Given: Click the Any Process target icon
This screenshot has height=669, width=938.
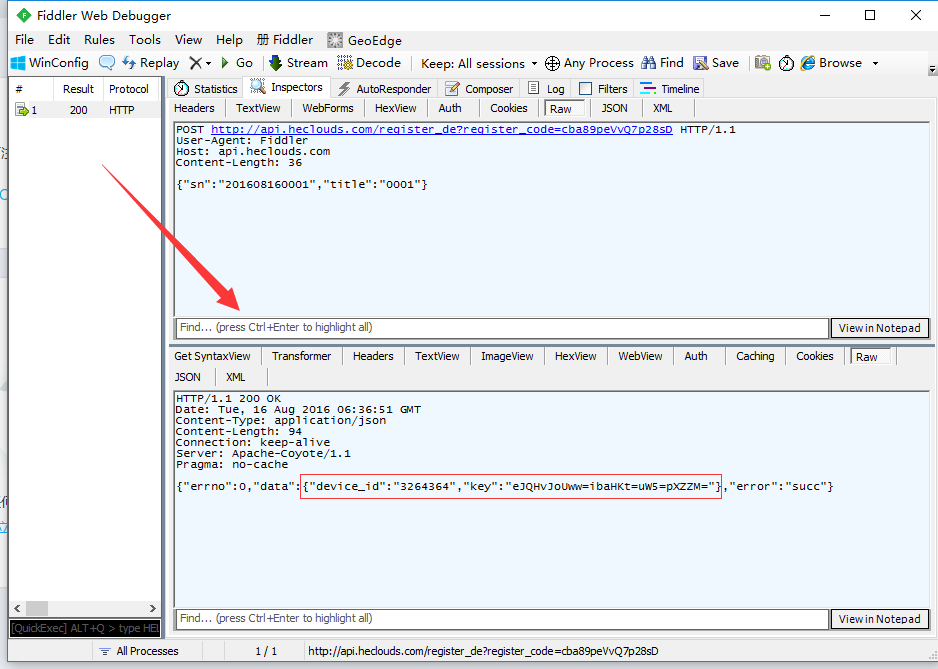Looking at the screenshot, I should click(x=552, y=63).
